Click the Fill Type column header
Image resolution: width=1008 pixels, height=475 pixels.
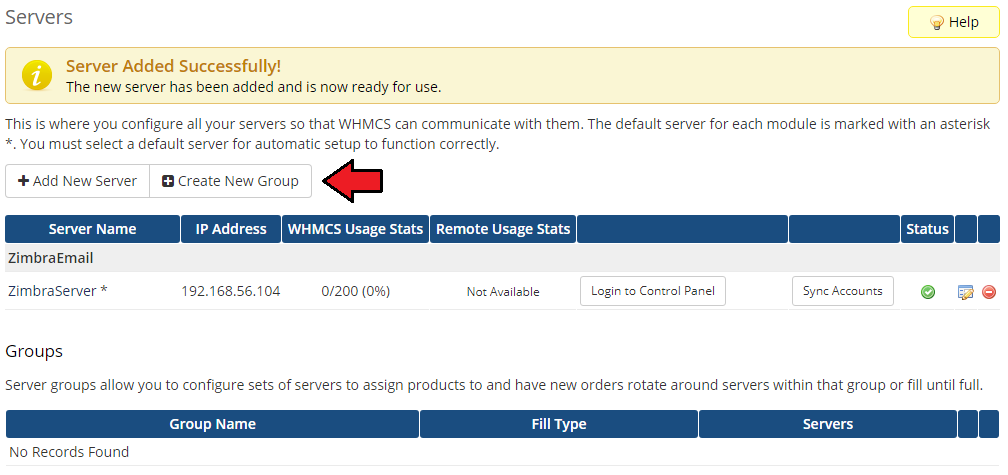(559, 424)
